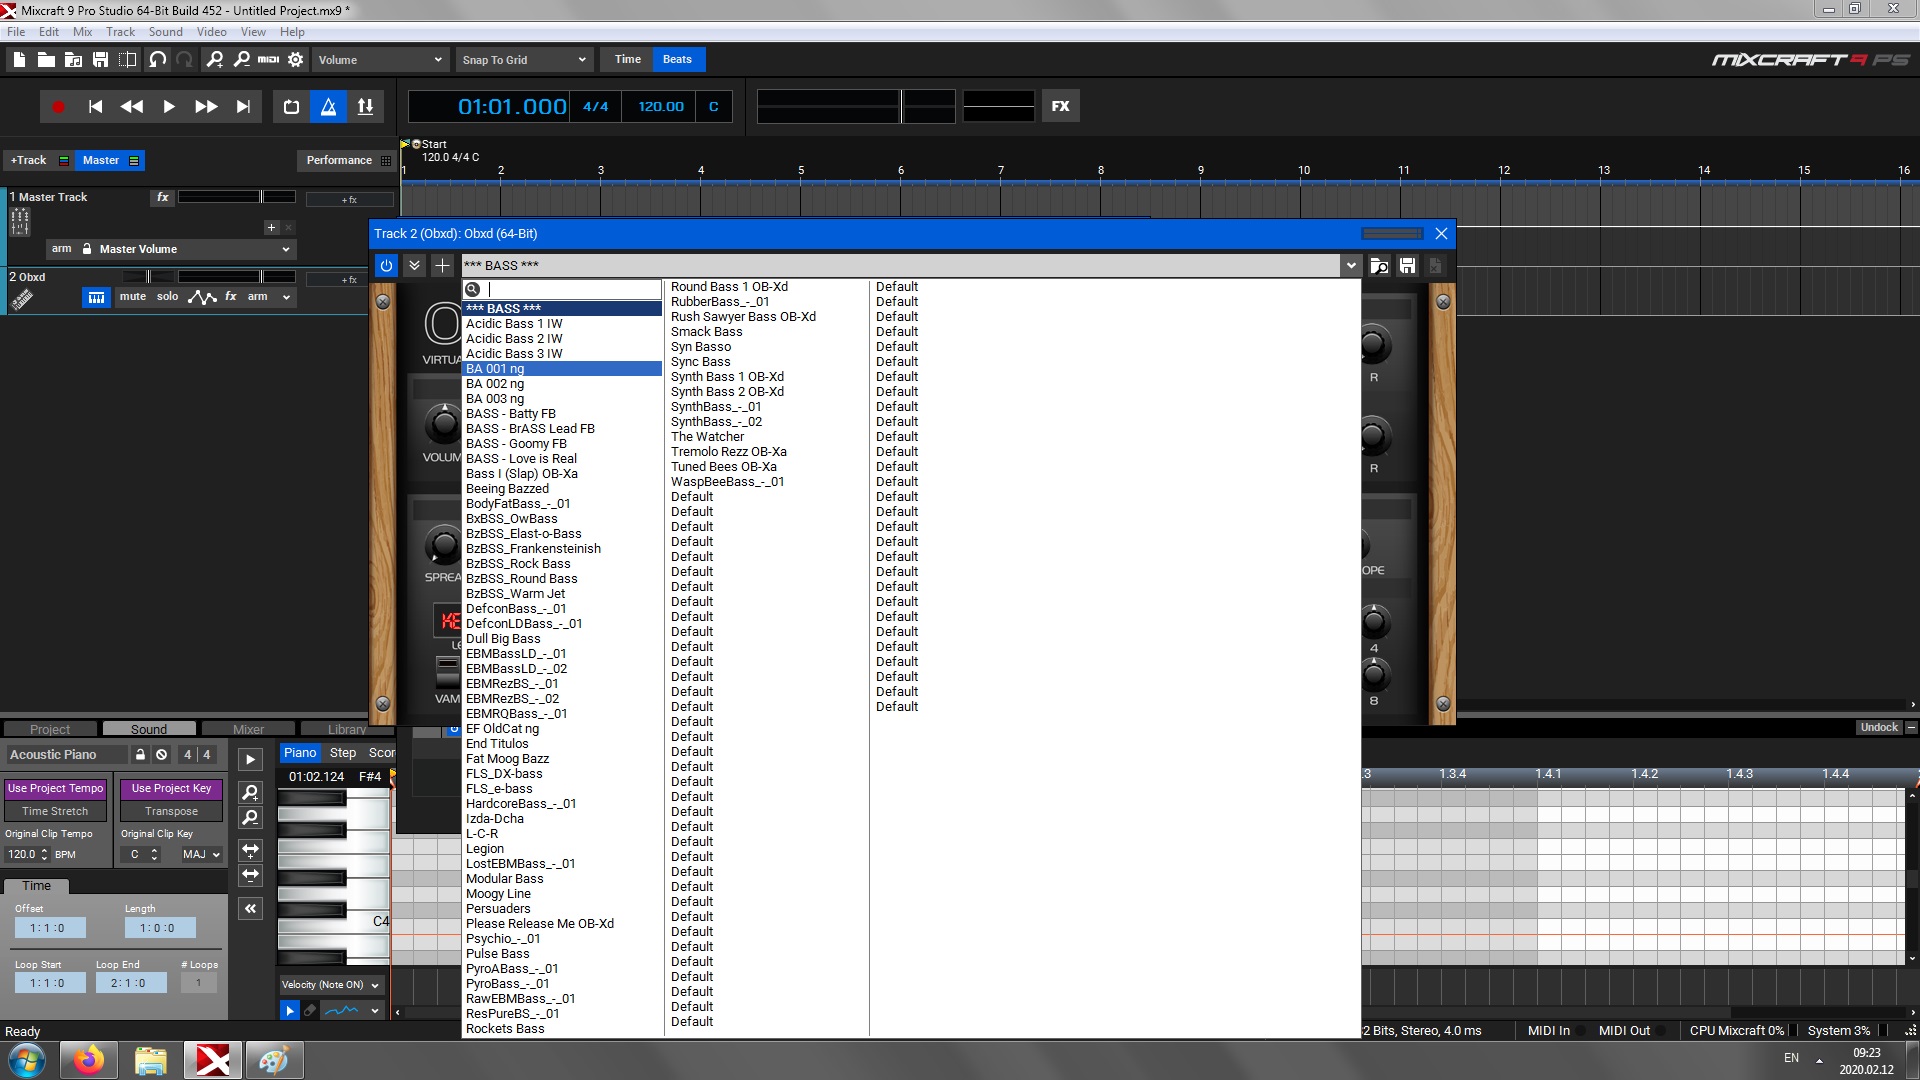The height and width of the screenshot is (1080, 1920).
Task: Expand the Obxd track options chevron
Action: 286,297
